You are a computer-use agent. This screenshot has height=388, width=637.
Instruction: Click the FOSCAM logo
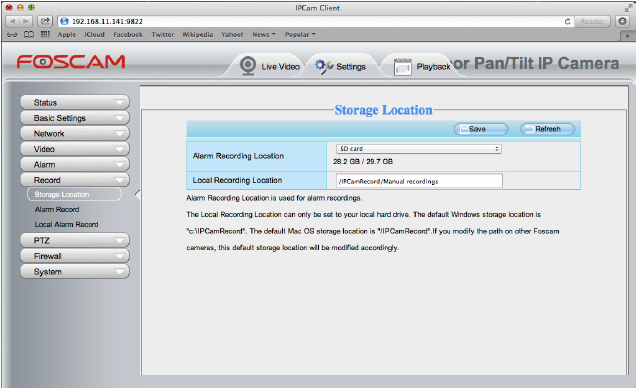[71, 62]
